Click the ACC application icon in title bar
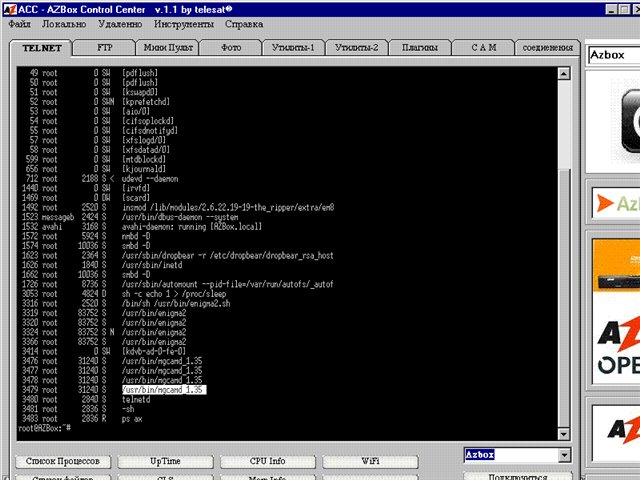This screenshot has height=480, width=640. 9,9
